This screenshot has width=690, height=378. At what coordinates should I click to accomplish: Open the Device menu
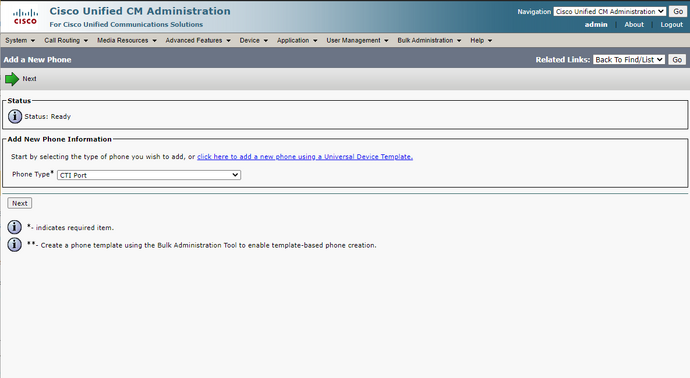[253, 40]
